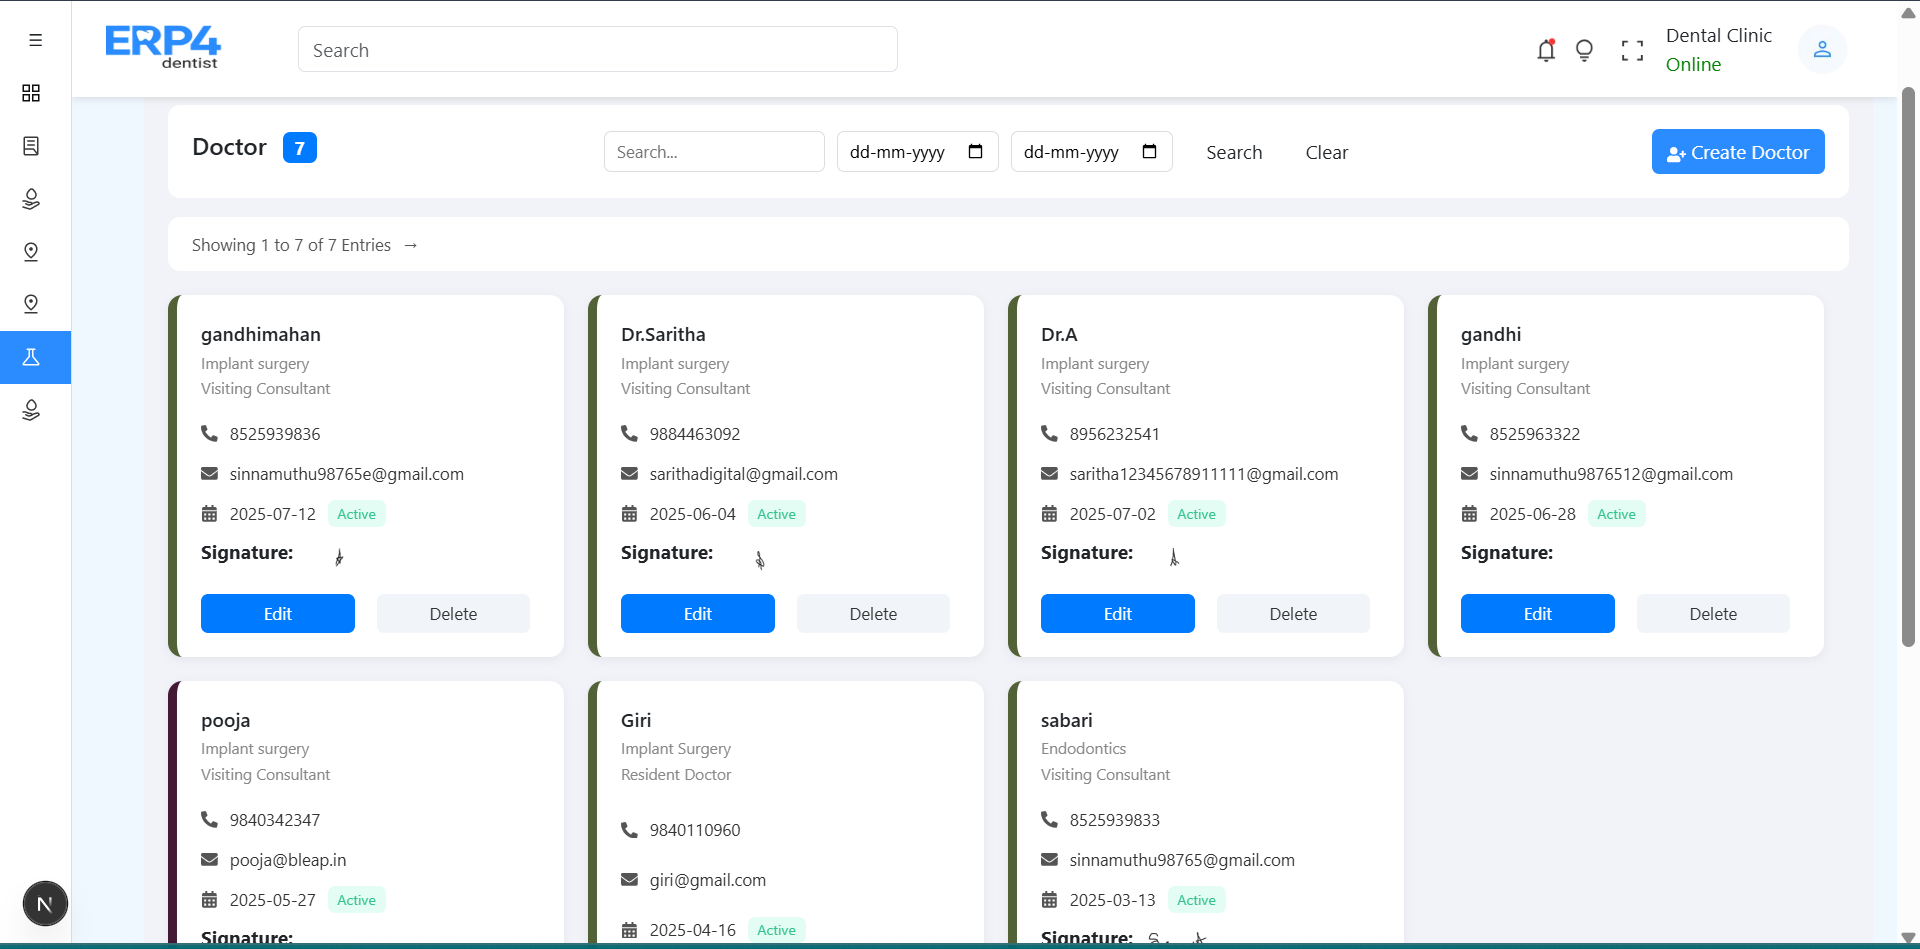Click signature image on gandhimahan card
Image resolution: width=1920 pixels, height=949 pixels.
coord(339,557)
